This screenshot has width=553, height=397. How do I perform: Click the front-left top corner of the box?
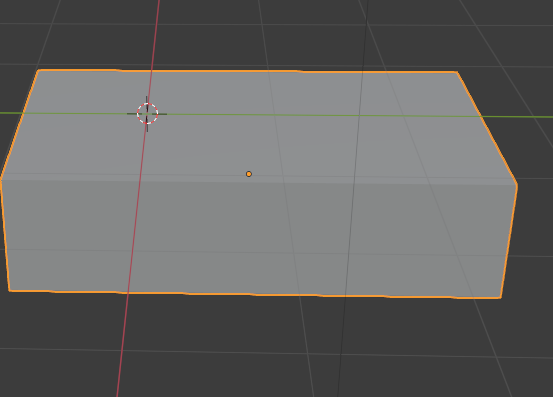(x=1, y=180)
